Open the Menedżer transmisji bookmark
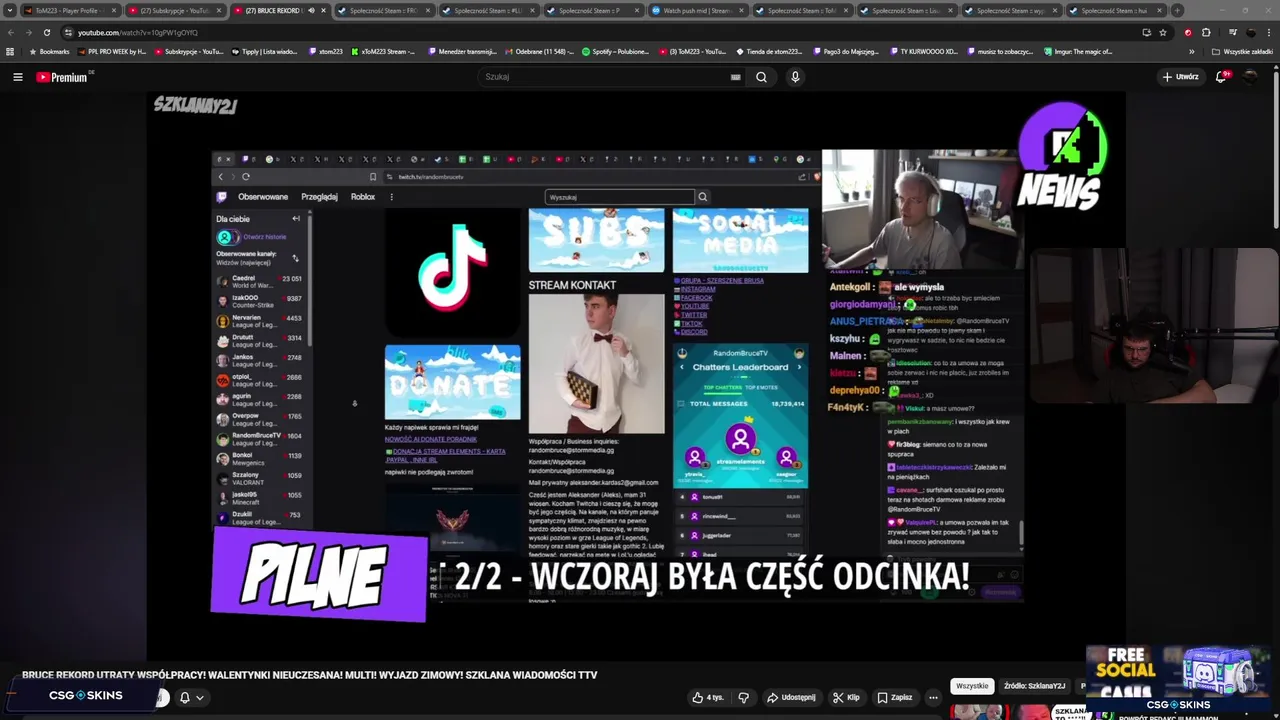 (462, 51)
